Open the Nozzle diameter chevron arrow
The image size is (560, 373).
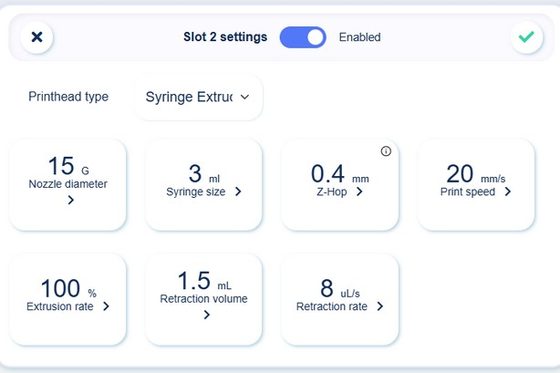coord(71,200)
